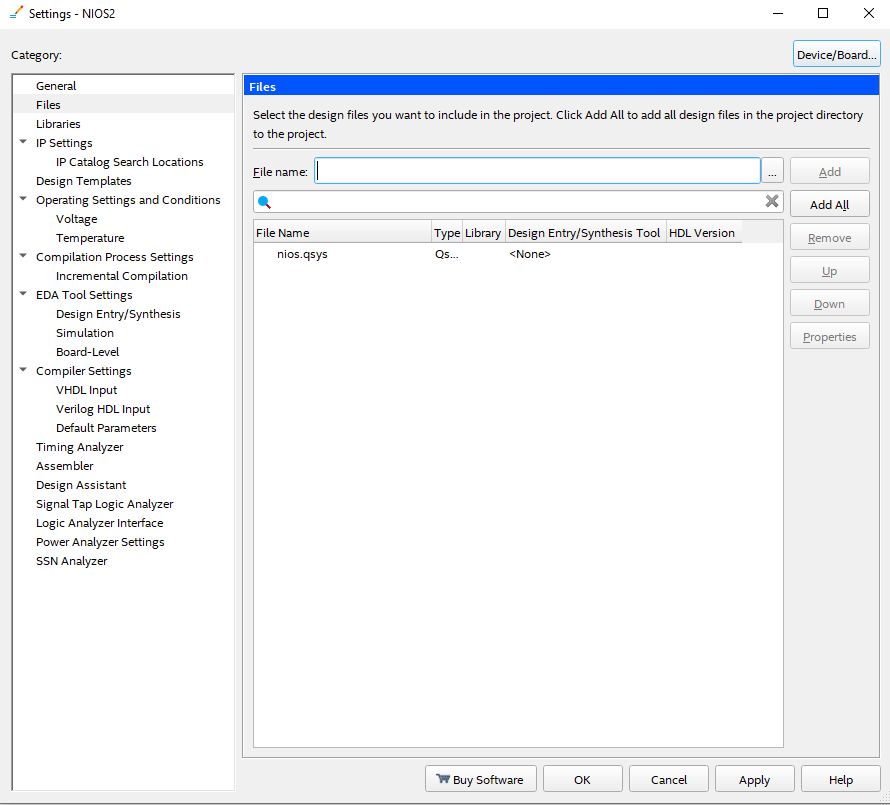The width and height of the screenshot is (890, 805).
Task: Maximize the Settings window
Action: point(822,13)
